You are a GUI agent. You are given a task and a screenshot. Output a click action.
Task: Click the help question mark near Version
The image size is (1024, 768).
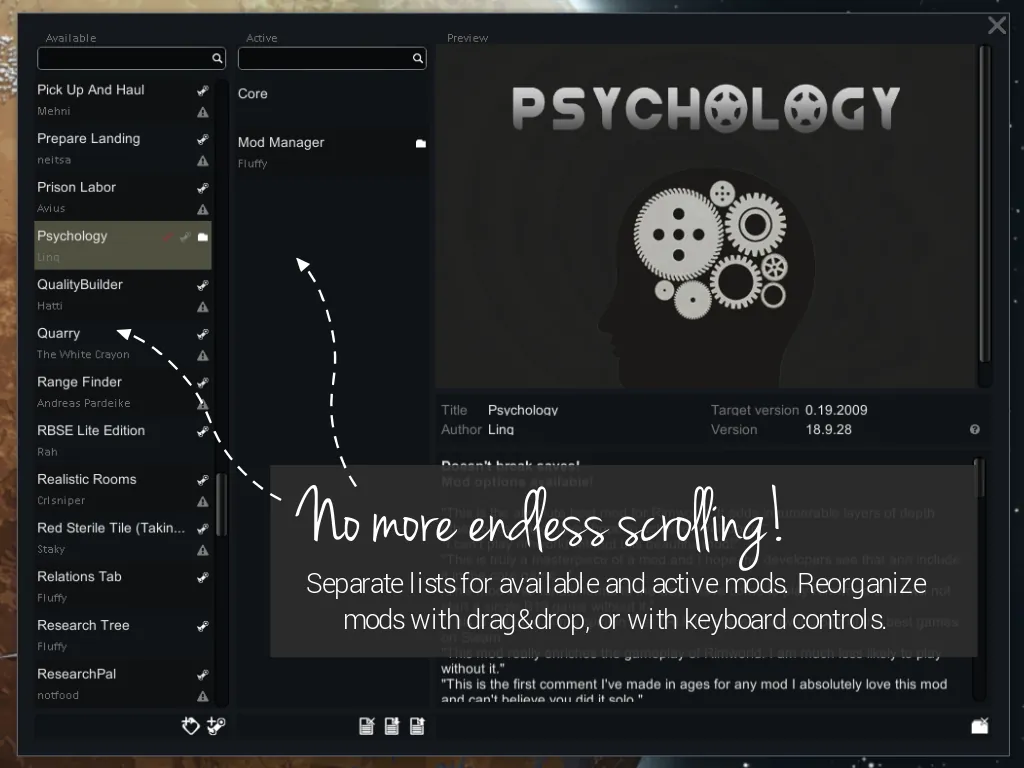pyautogui.click(x=975, y=430)
